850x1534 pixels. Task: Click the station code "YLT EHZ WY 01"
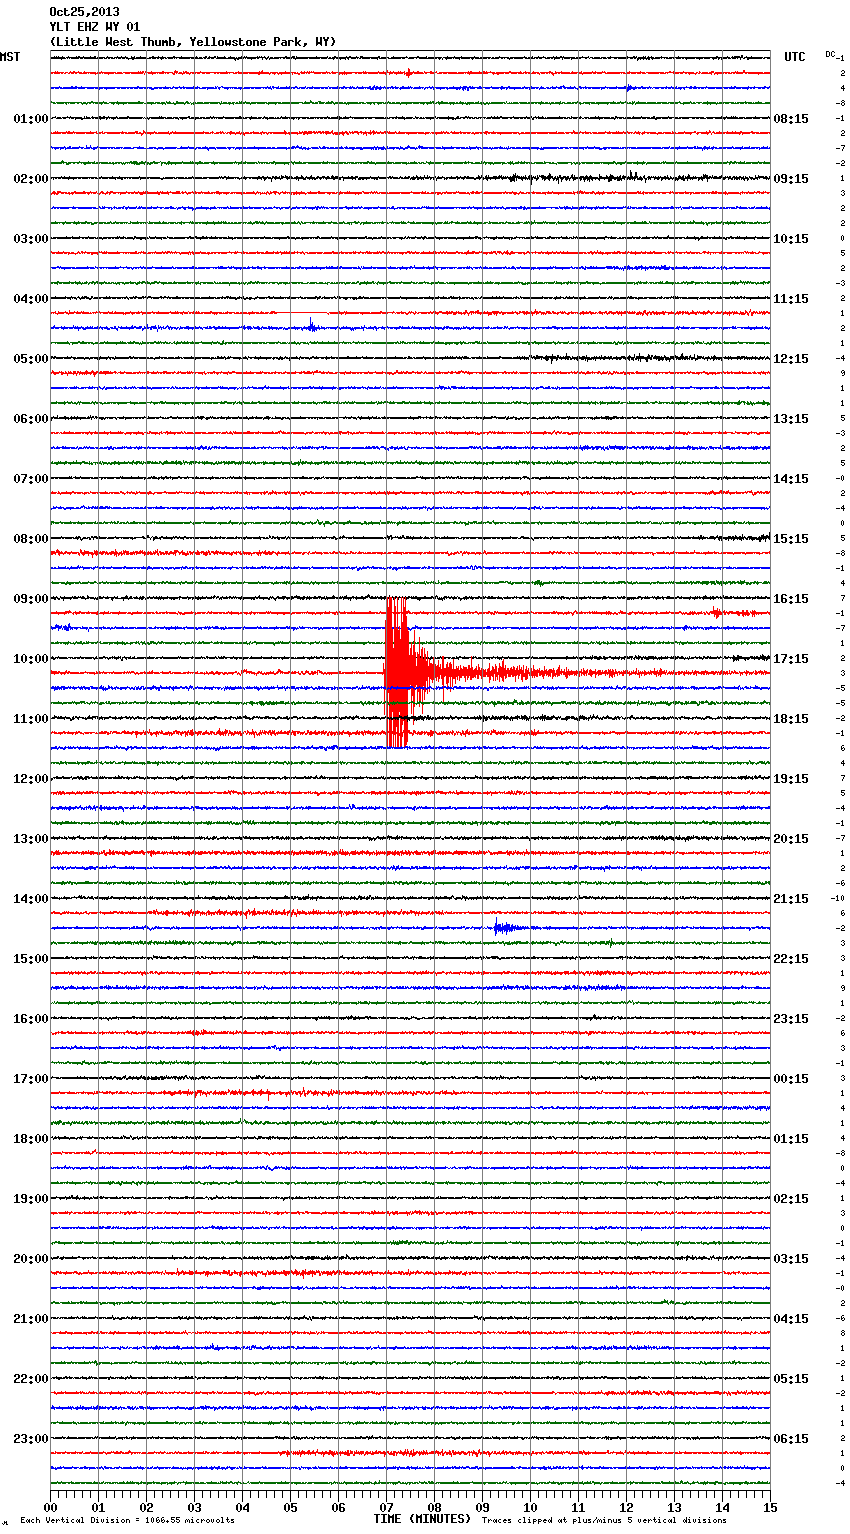click(95, 27)
